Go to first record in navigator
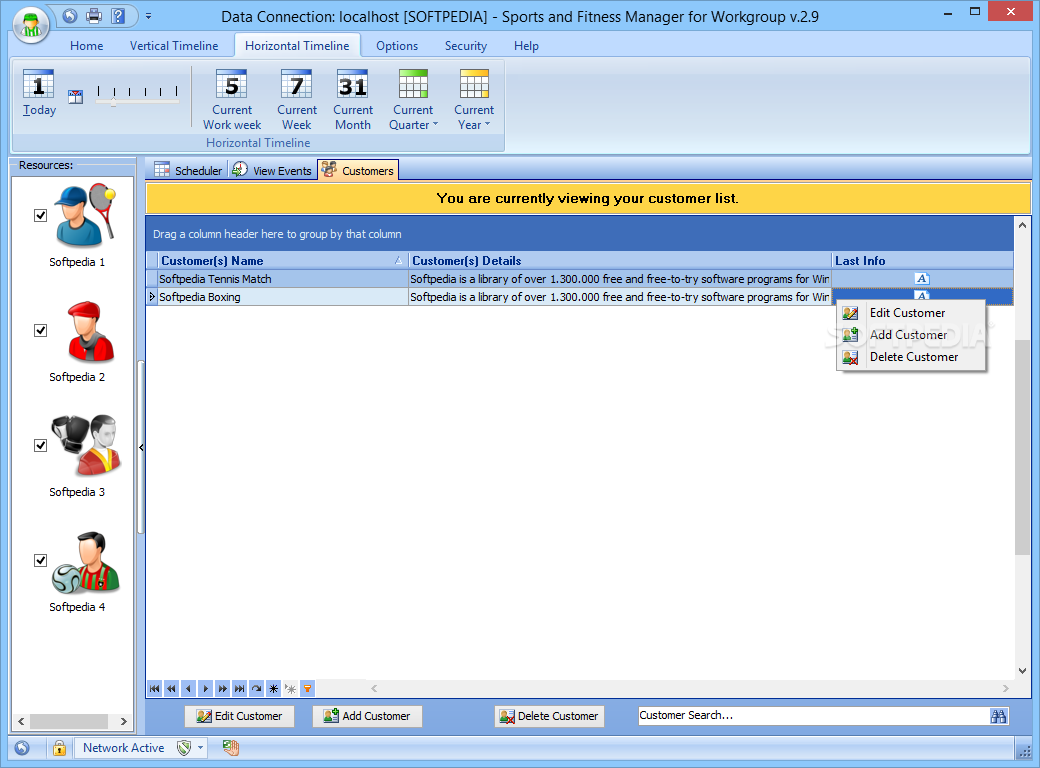1040x768 pixels. tap(155, 689)
